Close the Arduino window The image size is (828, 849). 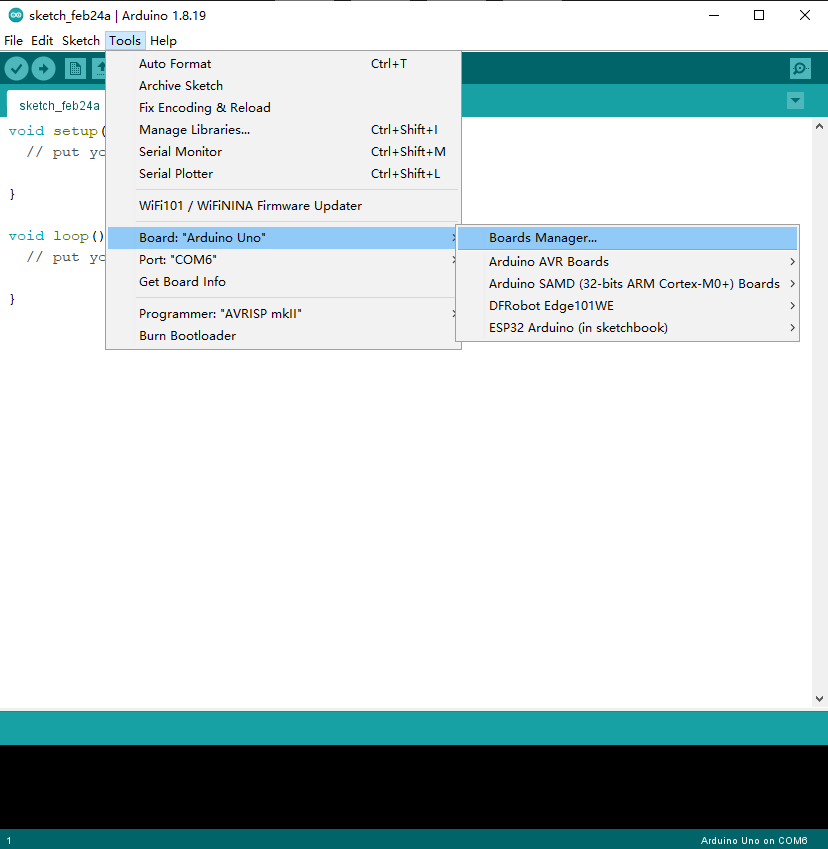pos(805,15)
